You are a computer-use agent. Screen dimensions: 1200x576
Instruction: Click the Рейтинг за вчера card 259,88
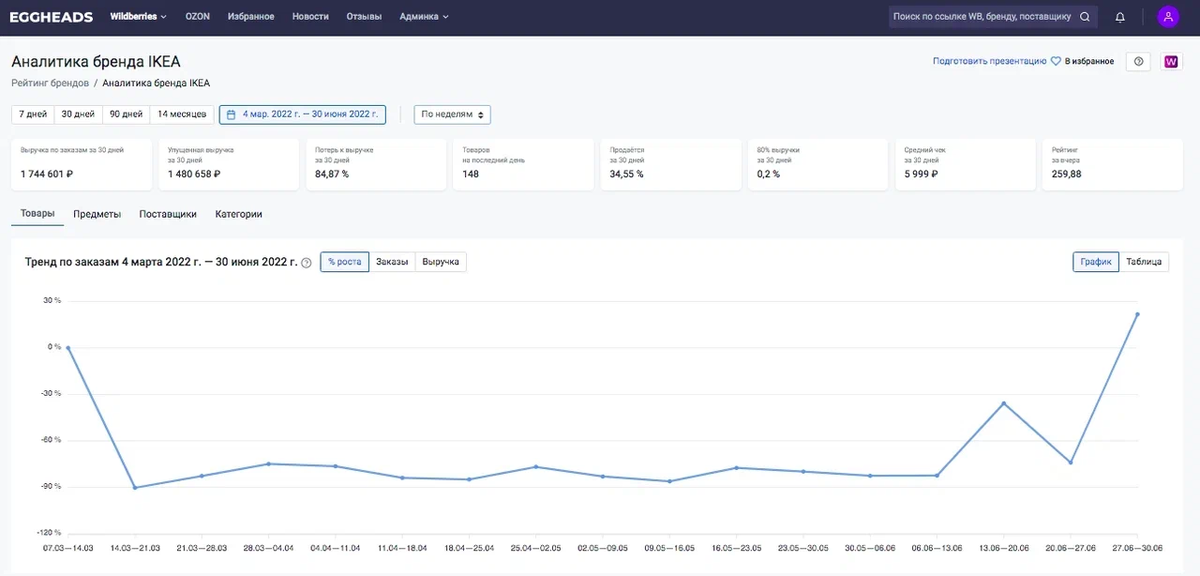[x=1111, y=164]
